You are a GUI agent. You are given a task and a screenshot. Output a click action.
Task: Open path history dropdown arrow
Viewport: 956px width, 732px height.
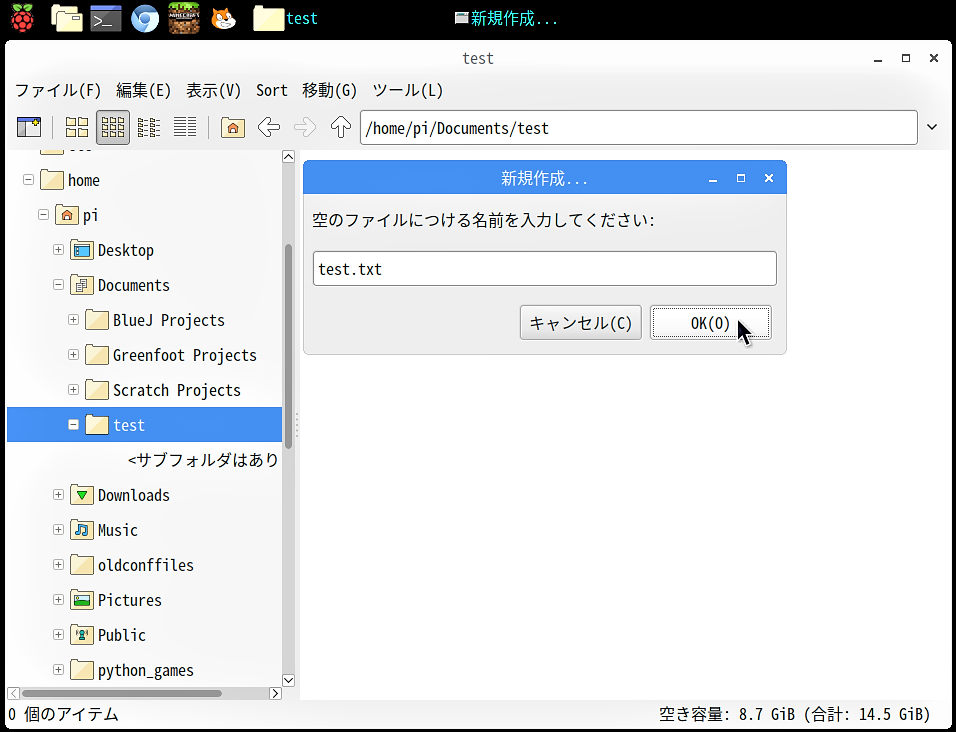point(932,127)
